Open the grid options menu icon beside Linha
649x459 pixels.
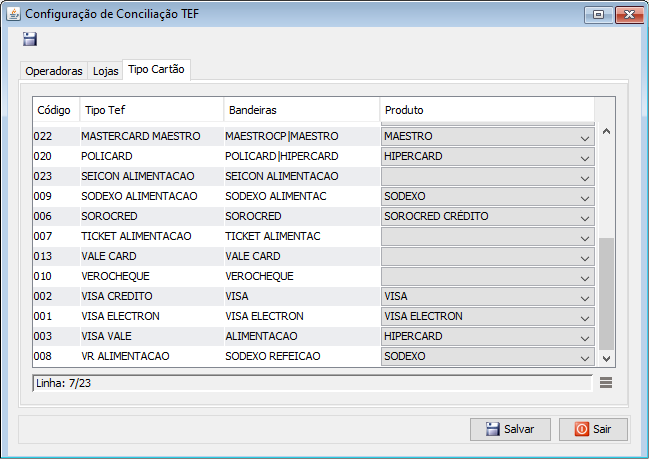[606, 383]
